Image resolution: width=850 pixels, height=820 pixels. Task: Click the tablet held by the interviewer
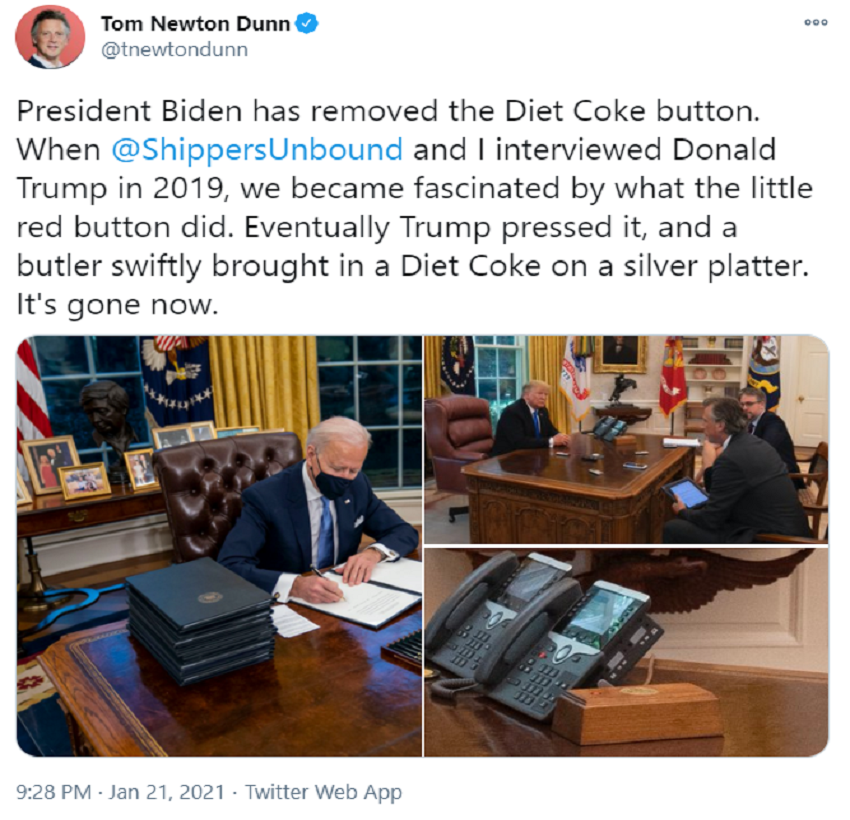(x=685, y=493)
